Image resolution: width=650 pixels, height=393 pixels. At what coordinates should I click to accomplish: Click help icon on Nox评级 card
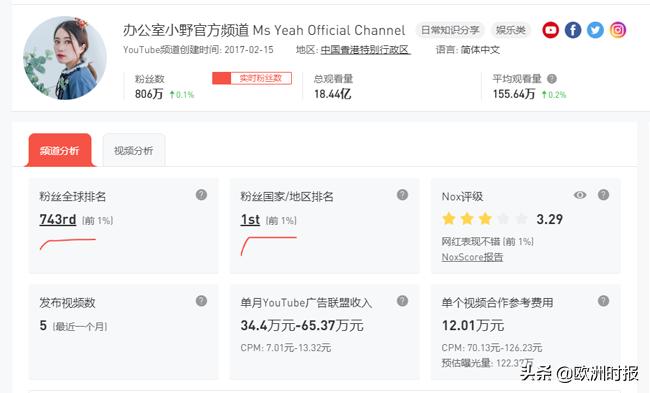[x=604, y=195]
